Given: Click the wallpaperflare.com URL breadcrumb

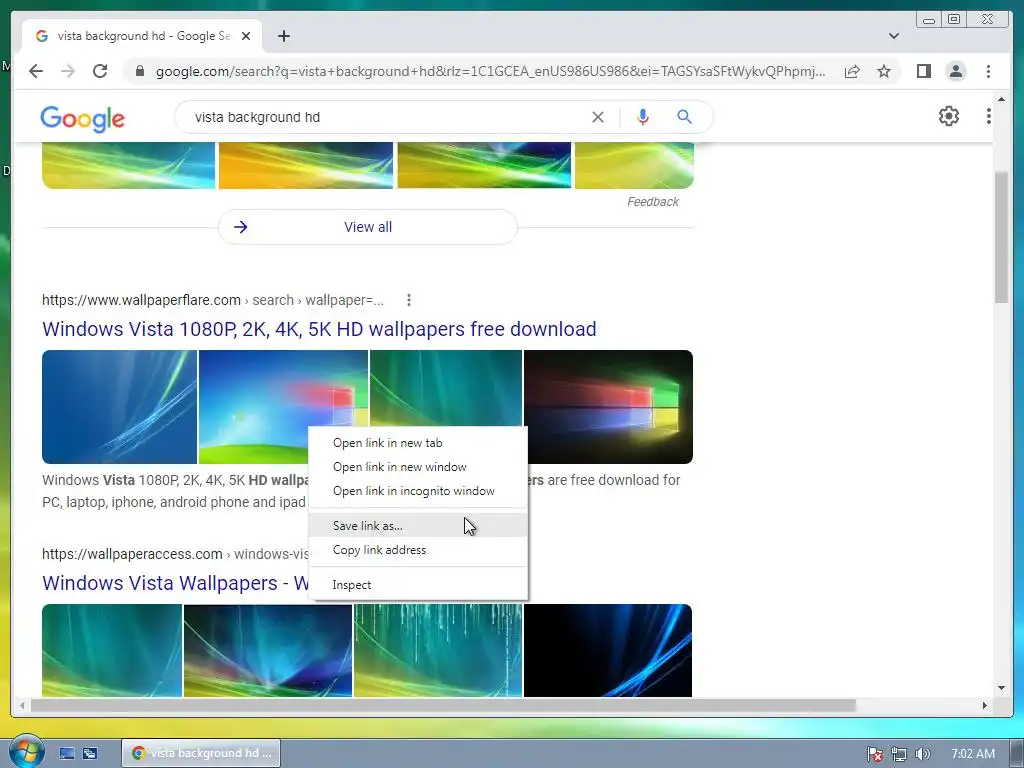Looking at the screenshot, I should pos(213,300).
